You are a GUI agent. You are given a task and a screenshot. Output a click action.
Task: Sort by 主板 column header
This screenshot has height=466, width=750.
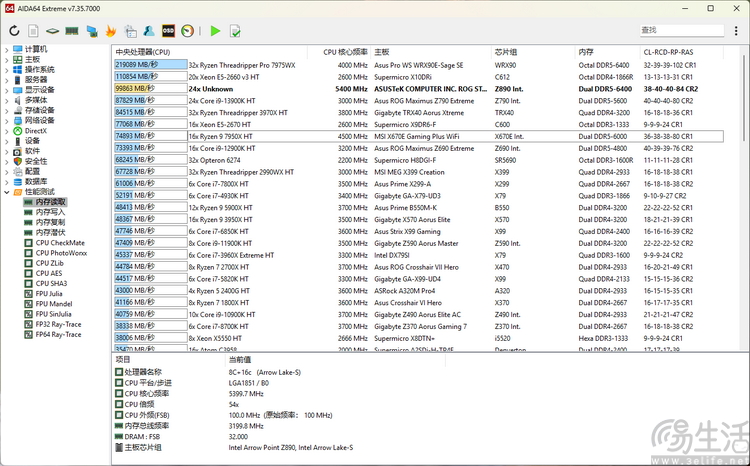tap(382, 52)
